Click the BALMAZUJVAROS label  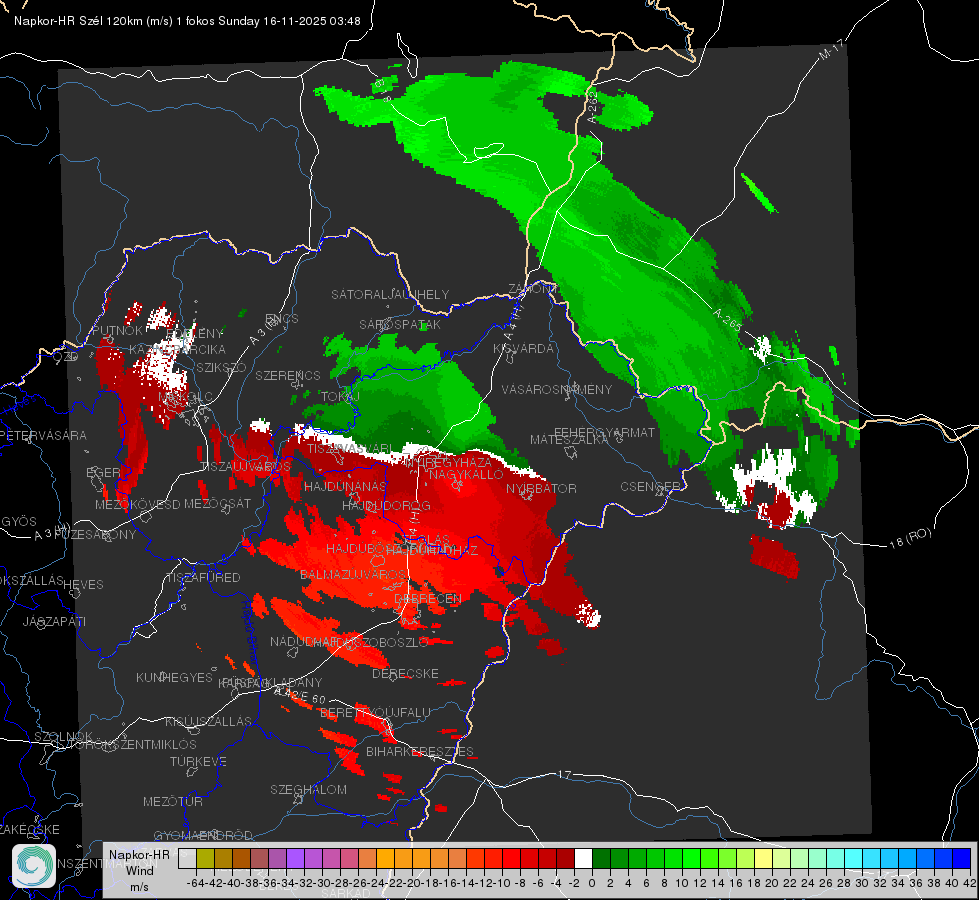pyautogui.click(x=353, y=575)
